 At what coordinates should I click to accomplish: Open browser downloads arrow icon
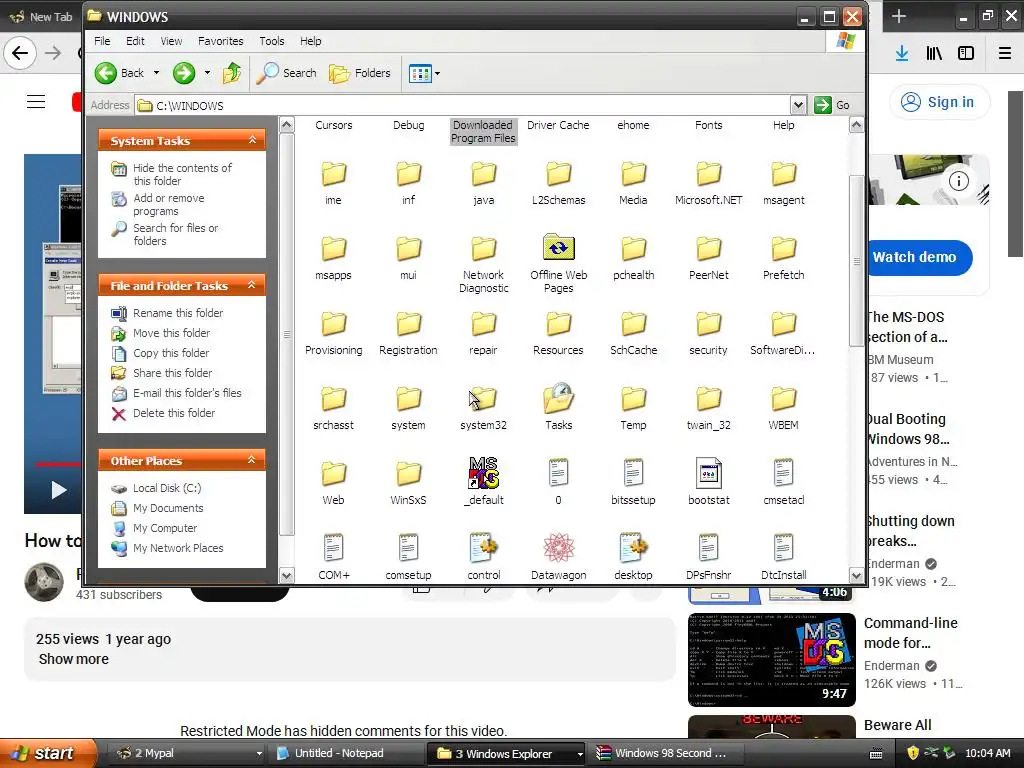(902, 54)
